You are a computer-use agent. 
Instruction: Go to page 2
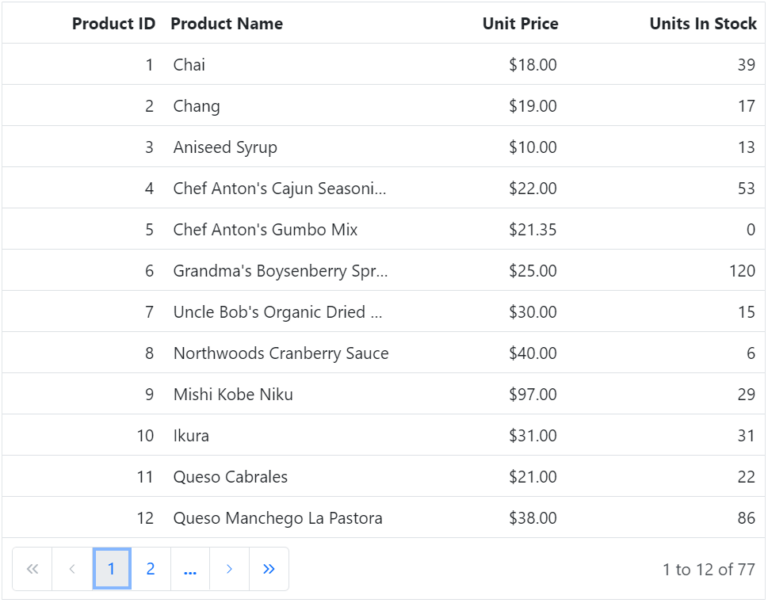point(150,569)
